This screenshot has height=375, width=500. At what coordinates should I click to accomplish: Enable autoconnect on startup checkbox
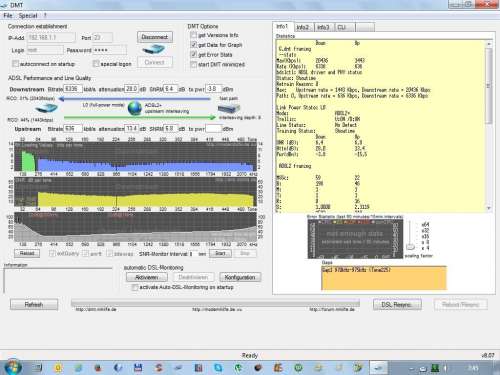15,63
